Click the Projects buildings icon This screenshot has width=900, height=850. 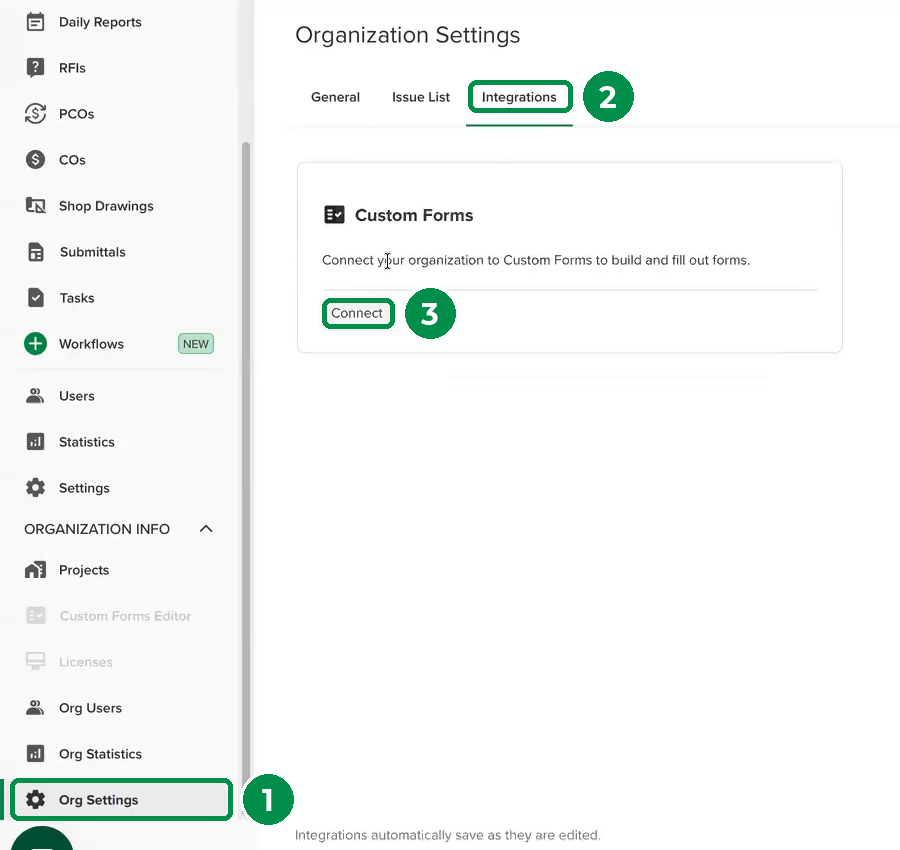(x=35, y=570)
